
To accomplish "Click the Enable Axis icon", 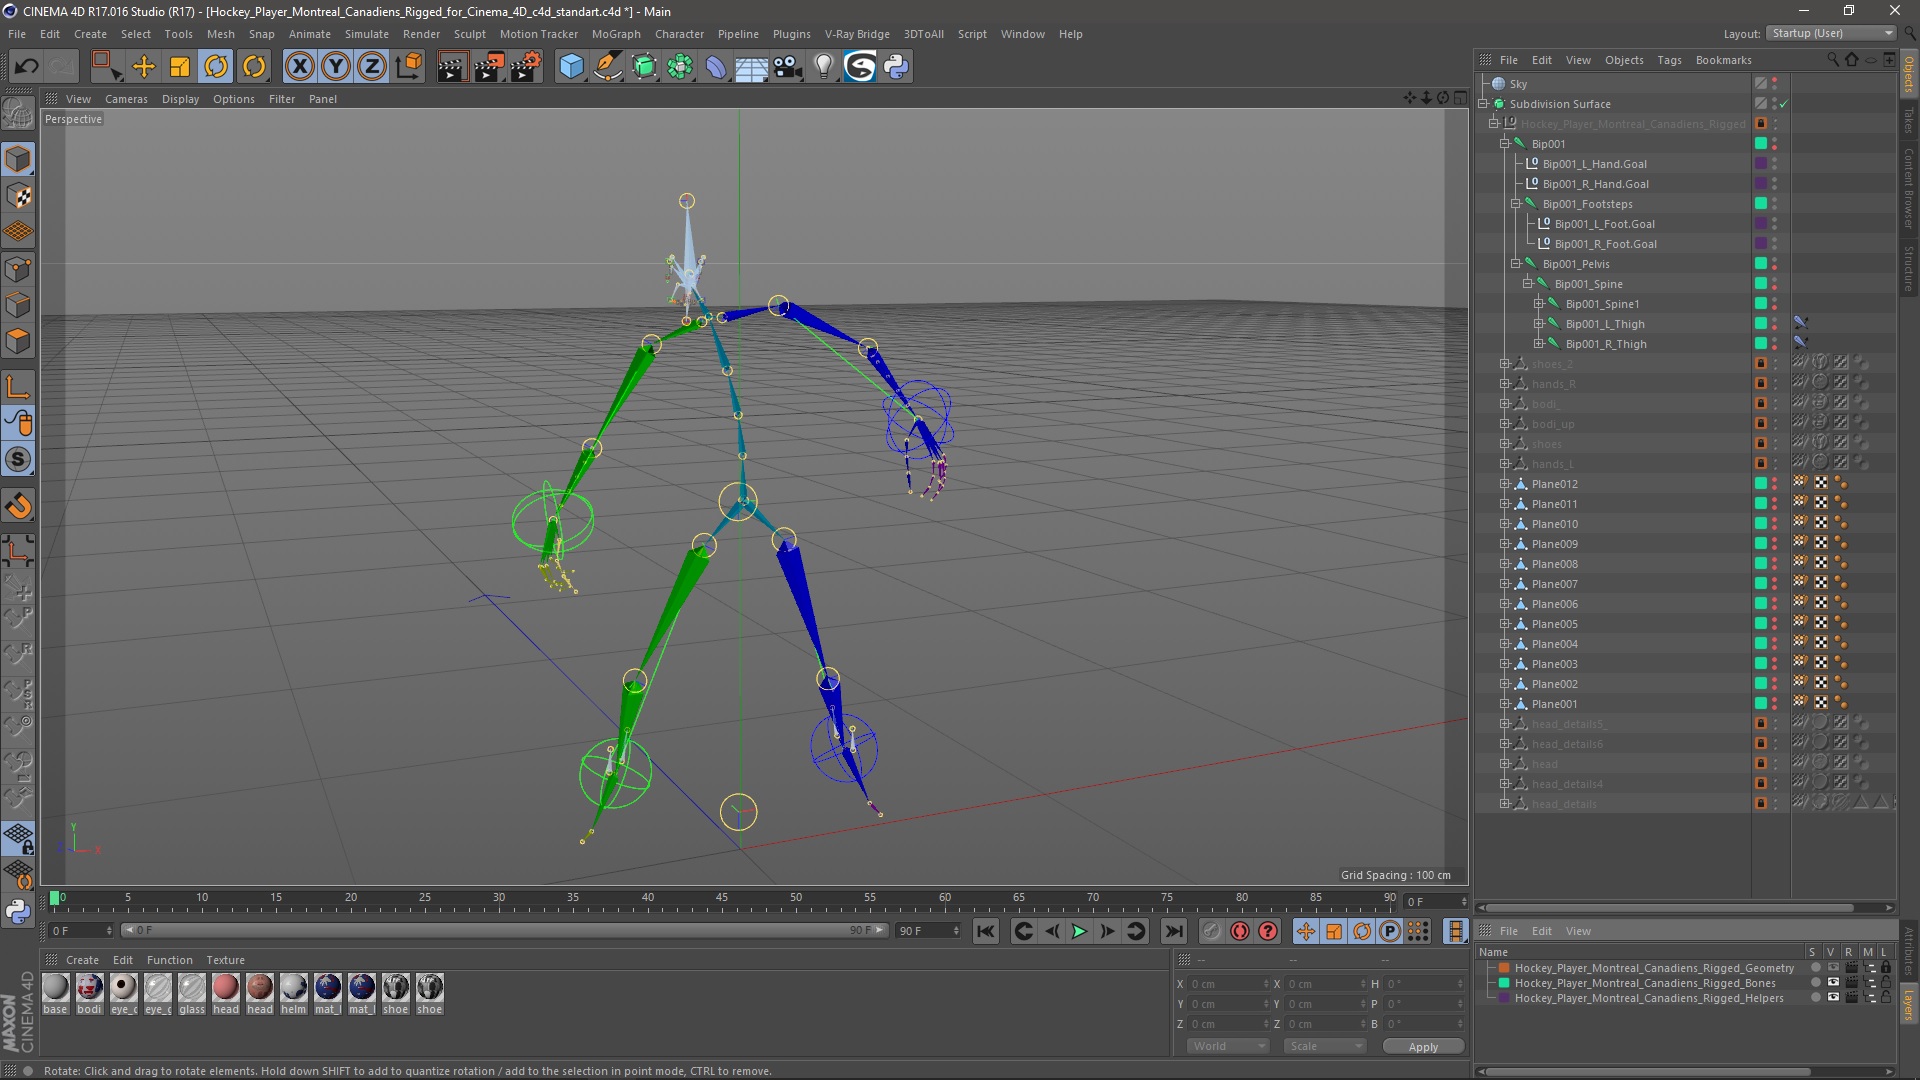I will (x=18, y=388).
